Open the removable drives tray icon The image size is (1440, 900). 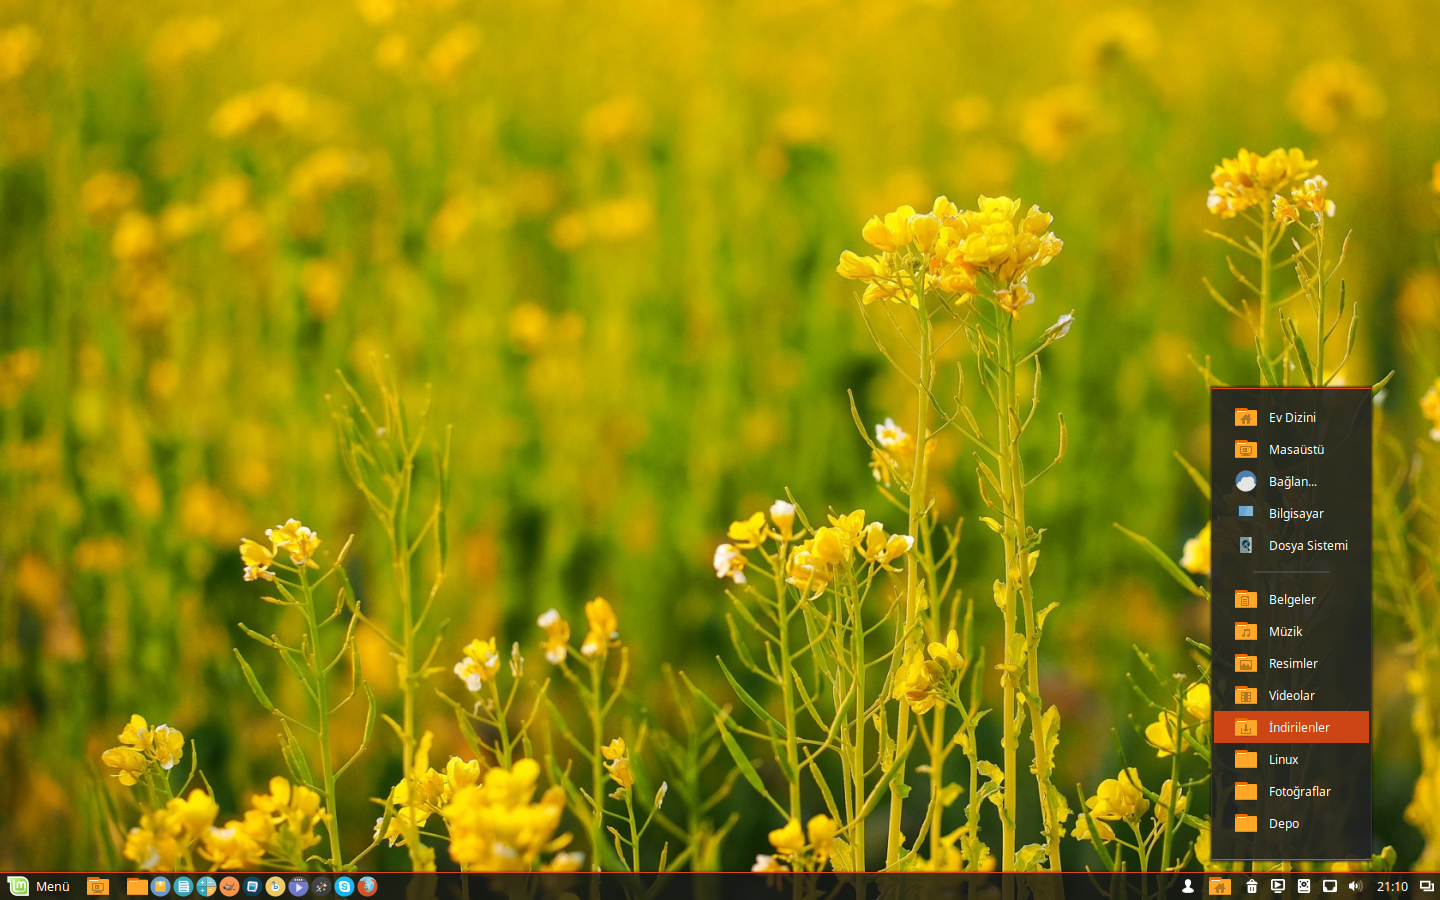tap(1304, 886)
